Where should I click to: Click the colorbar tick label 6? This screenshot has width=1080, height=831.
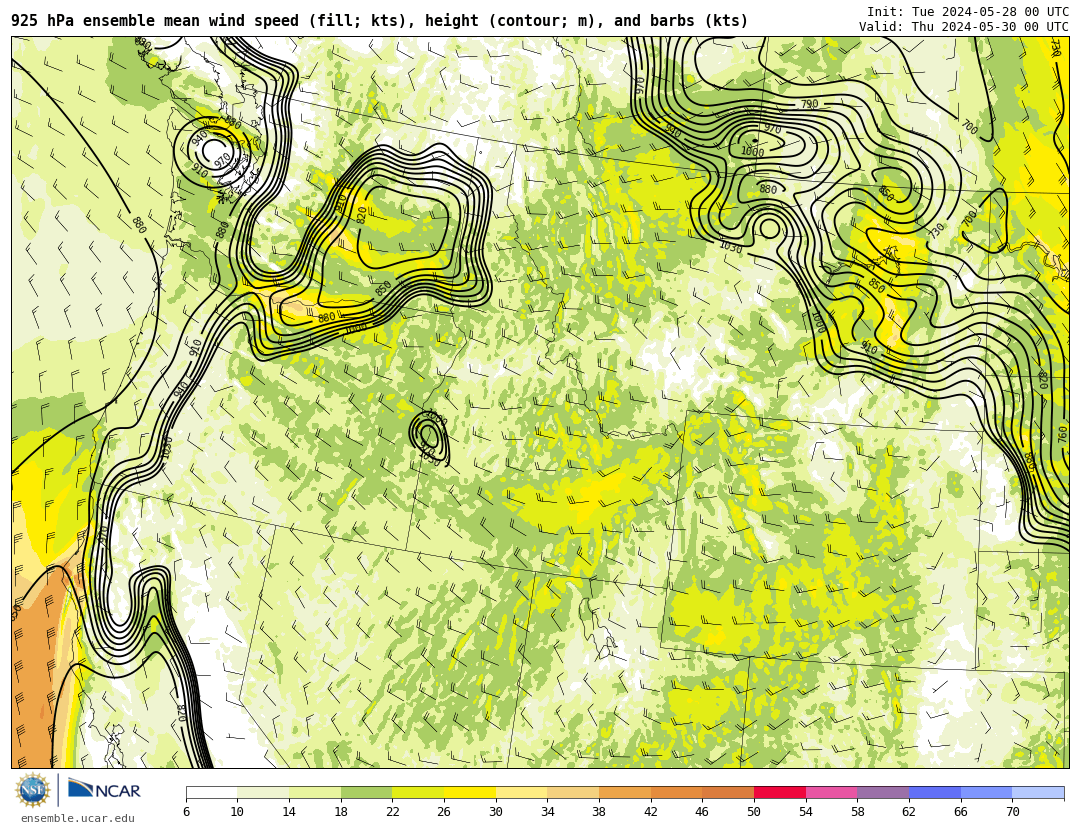click(187, 812)
